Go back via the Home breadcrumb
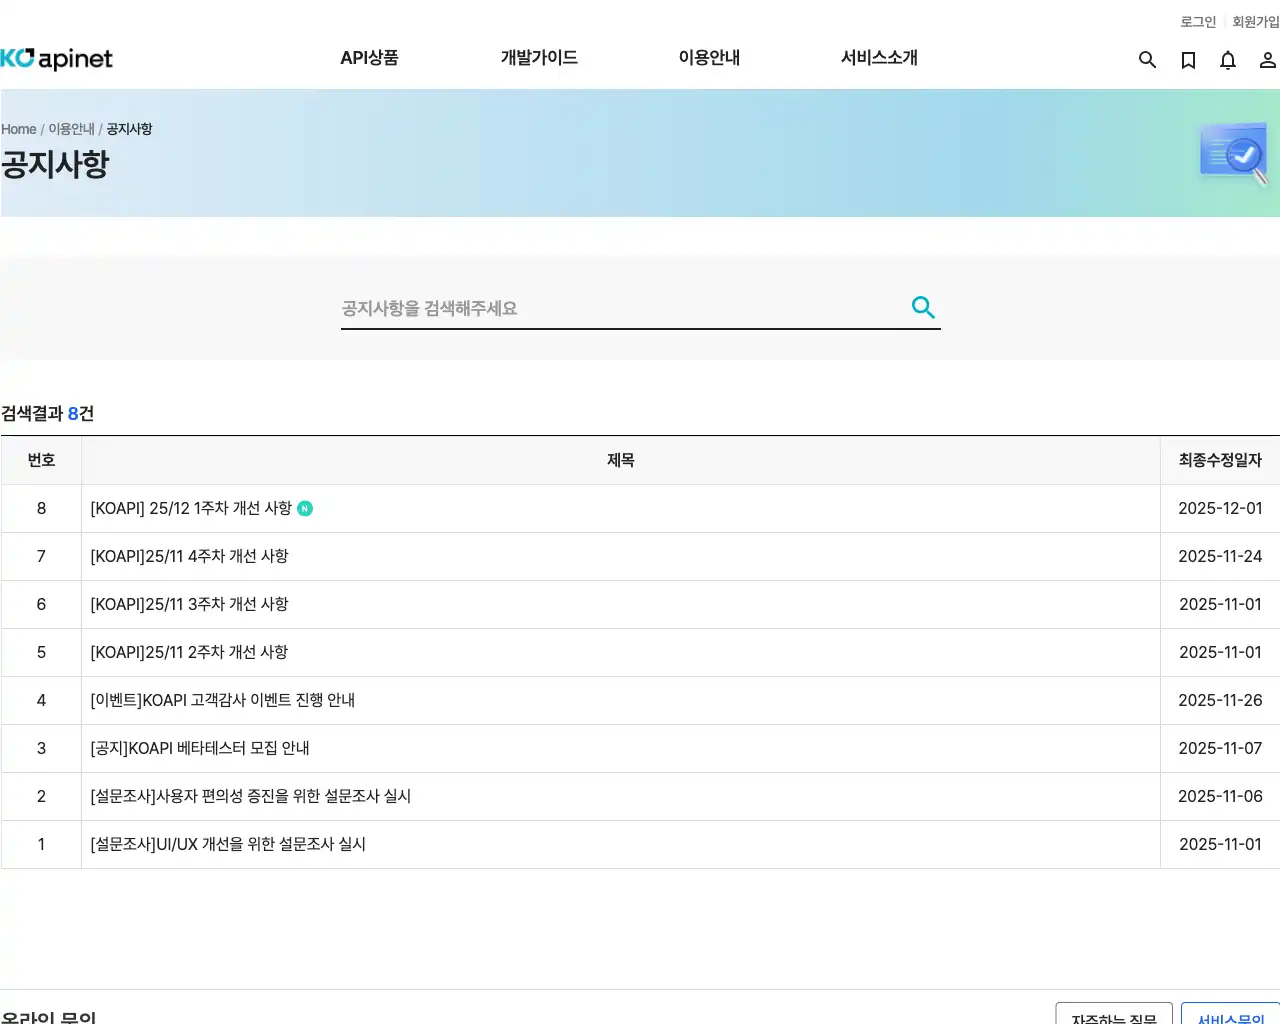 pyautogui.click(x=18, y=129)
